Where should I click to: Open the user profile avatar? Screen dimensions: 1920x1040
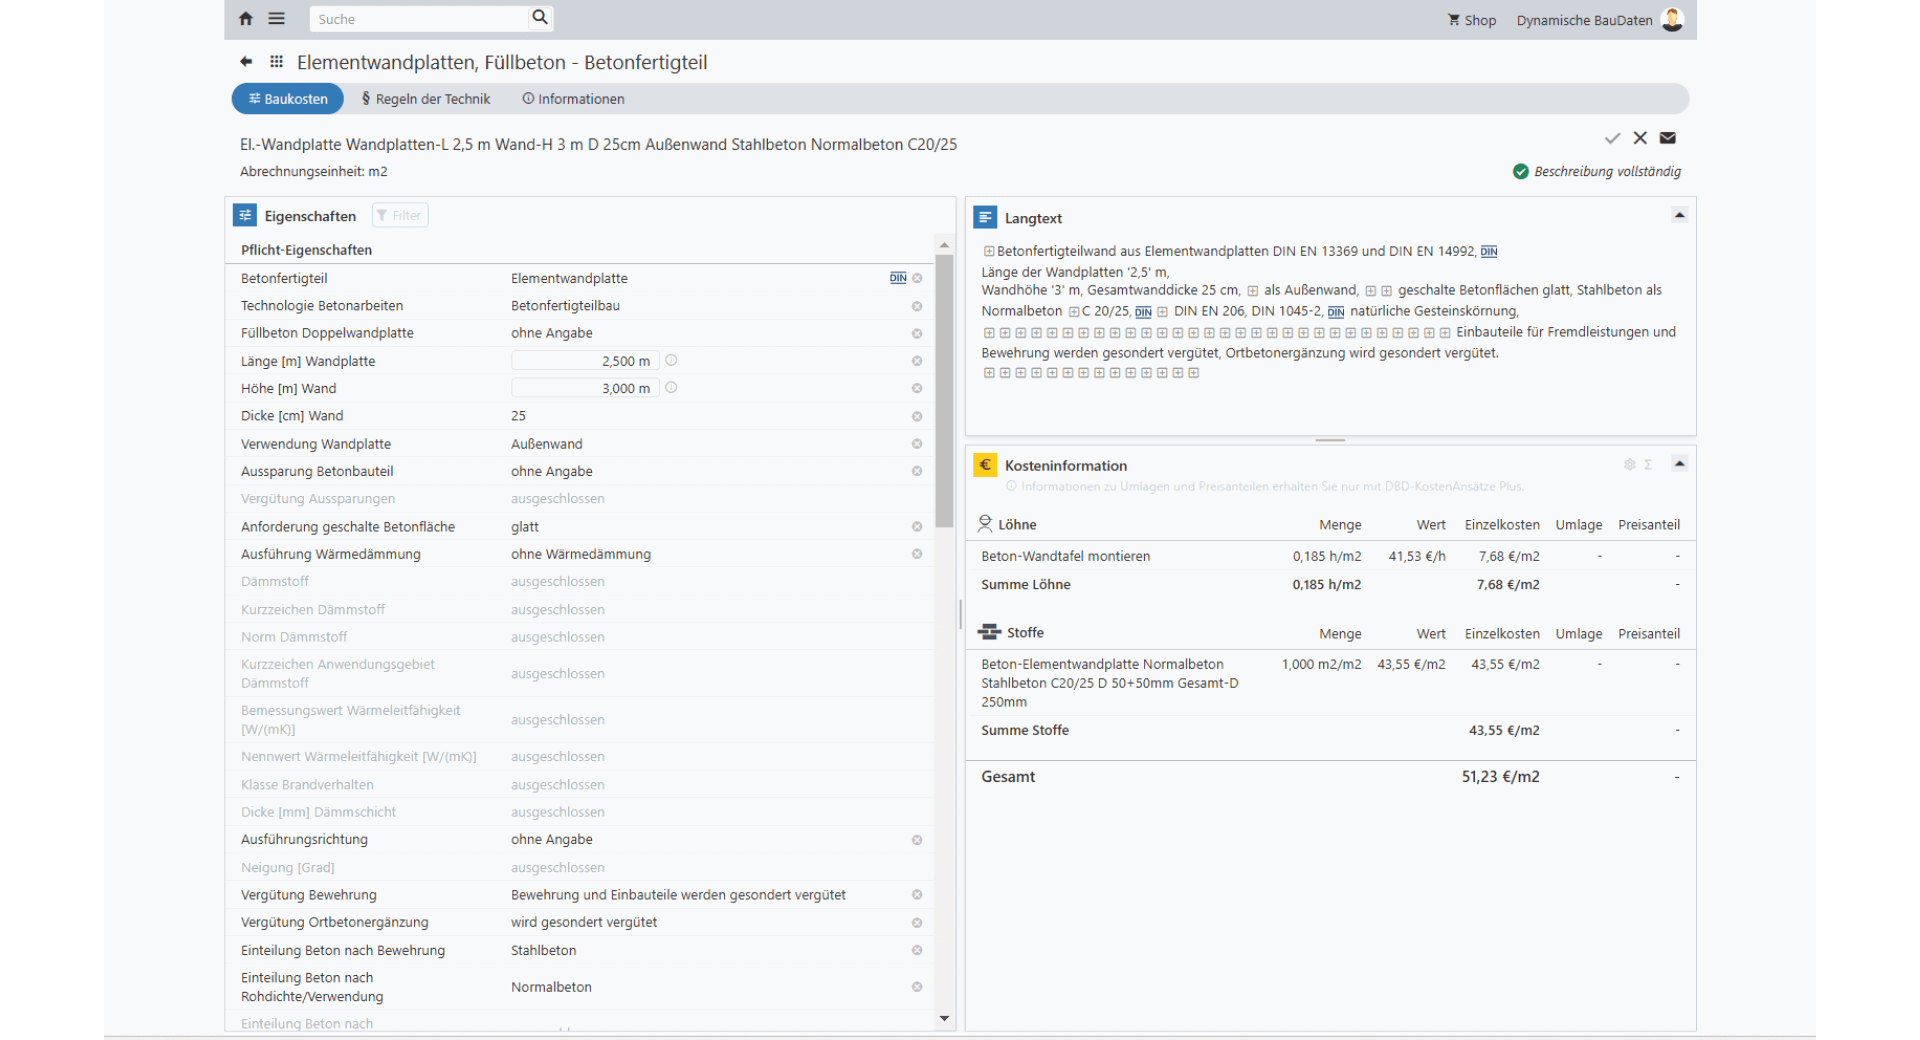tap(1672, 20)
